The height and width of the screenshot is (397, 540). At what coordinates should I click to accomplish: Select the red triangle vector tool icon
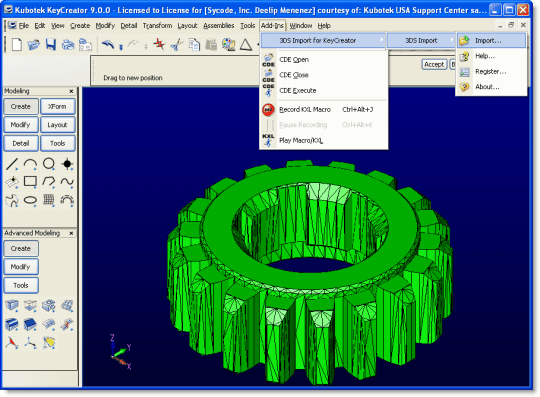pyautogui.click(x=12, y=343)
